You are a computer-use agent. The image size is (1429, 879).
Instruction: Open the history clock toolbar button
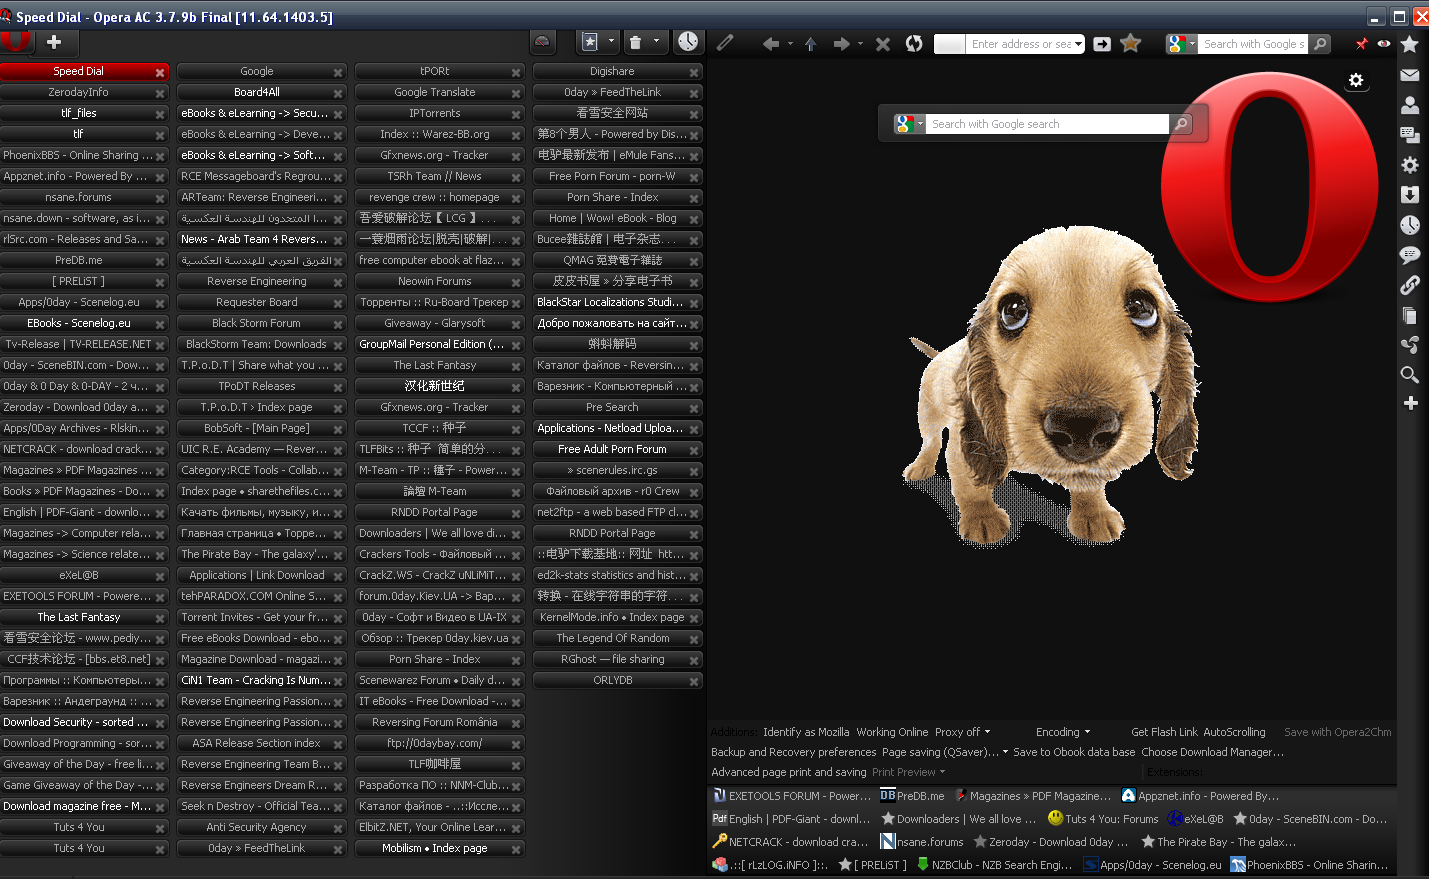coord(688,42)
